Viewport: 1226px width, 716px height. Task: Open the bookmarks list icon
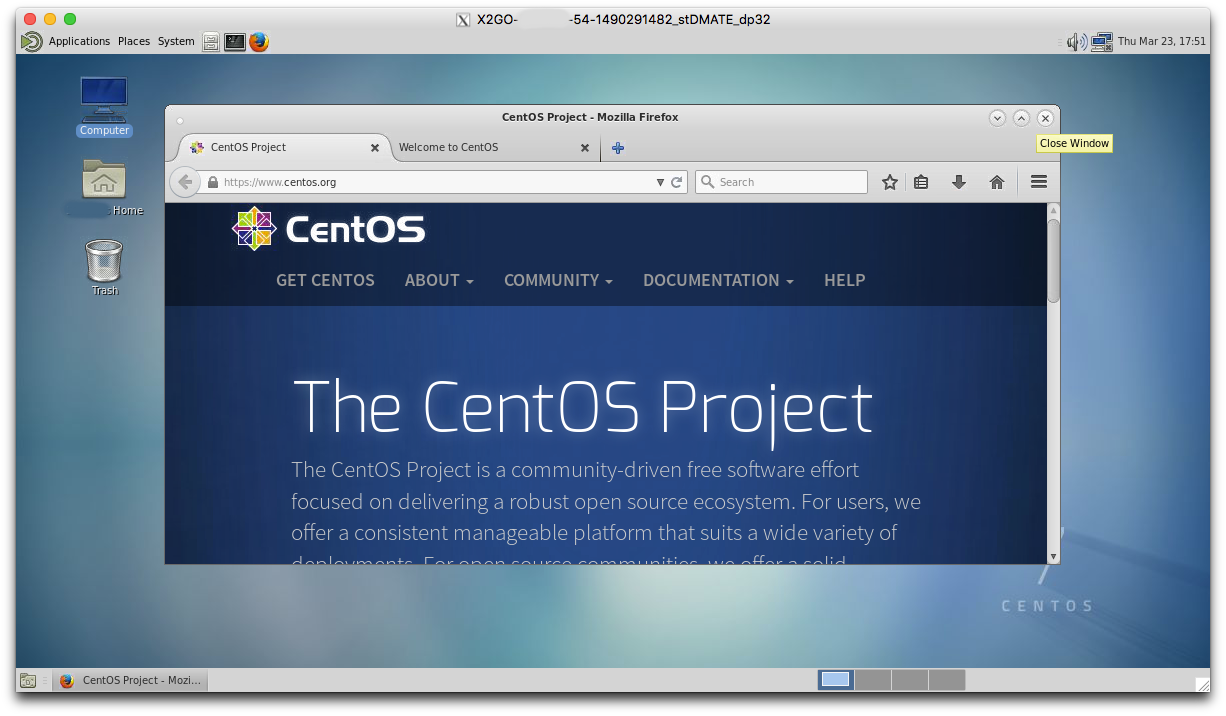pos(921,182)
